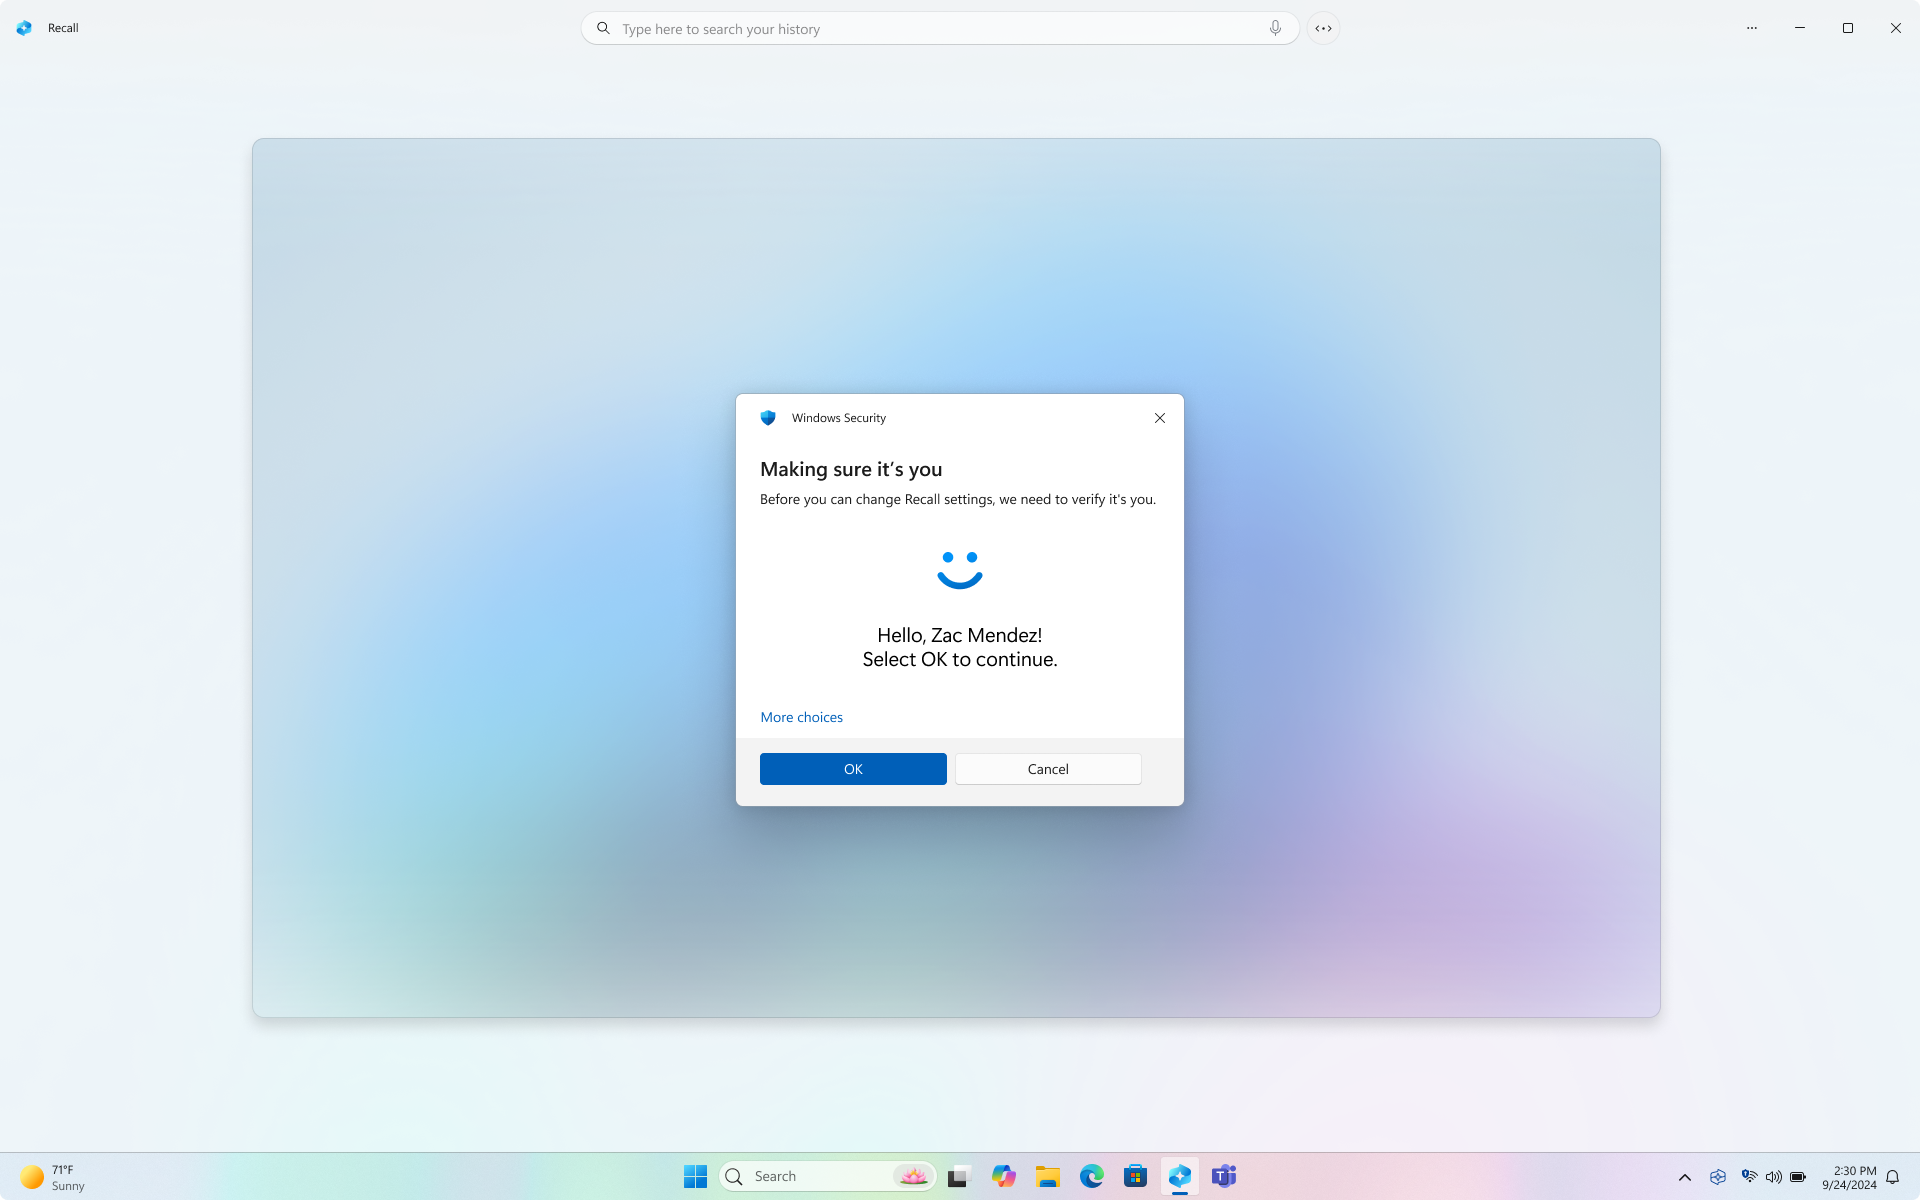The height and width of the screenshot is (1200, 1920).
Task: Click the Microsoft Edge browser icon in taskbar
Action: point(1091,1175)
